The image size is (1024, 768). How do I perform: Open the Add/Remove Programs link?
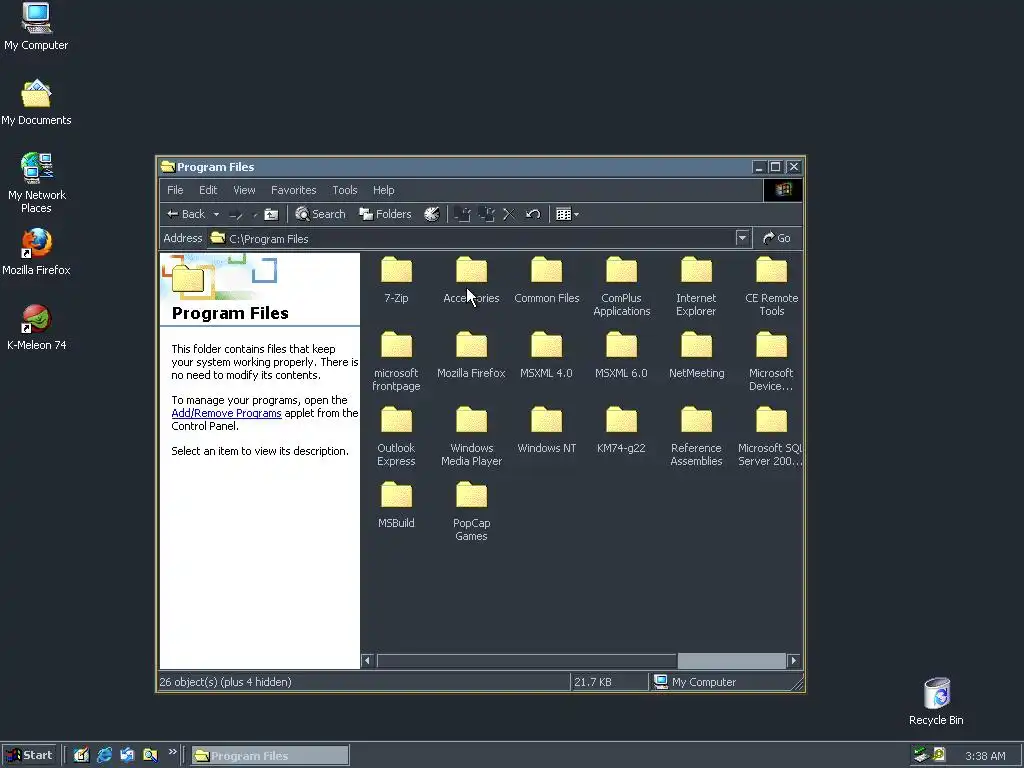pos(226,413)
